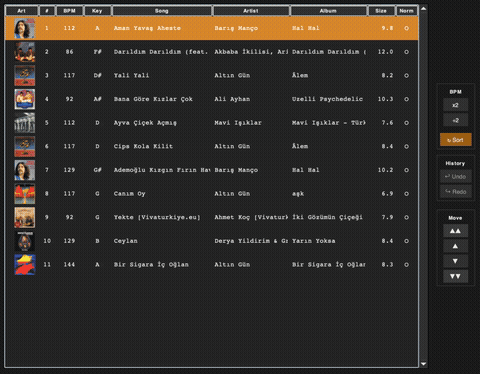The width and height of the screenshot is (480, 374).
Task: Click album art of Ademoğlu Kızgın Fırın
Action: [x=25, y=170]
